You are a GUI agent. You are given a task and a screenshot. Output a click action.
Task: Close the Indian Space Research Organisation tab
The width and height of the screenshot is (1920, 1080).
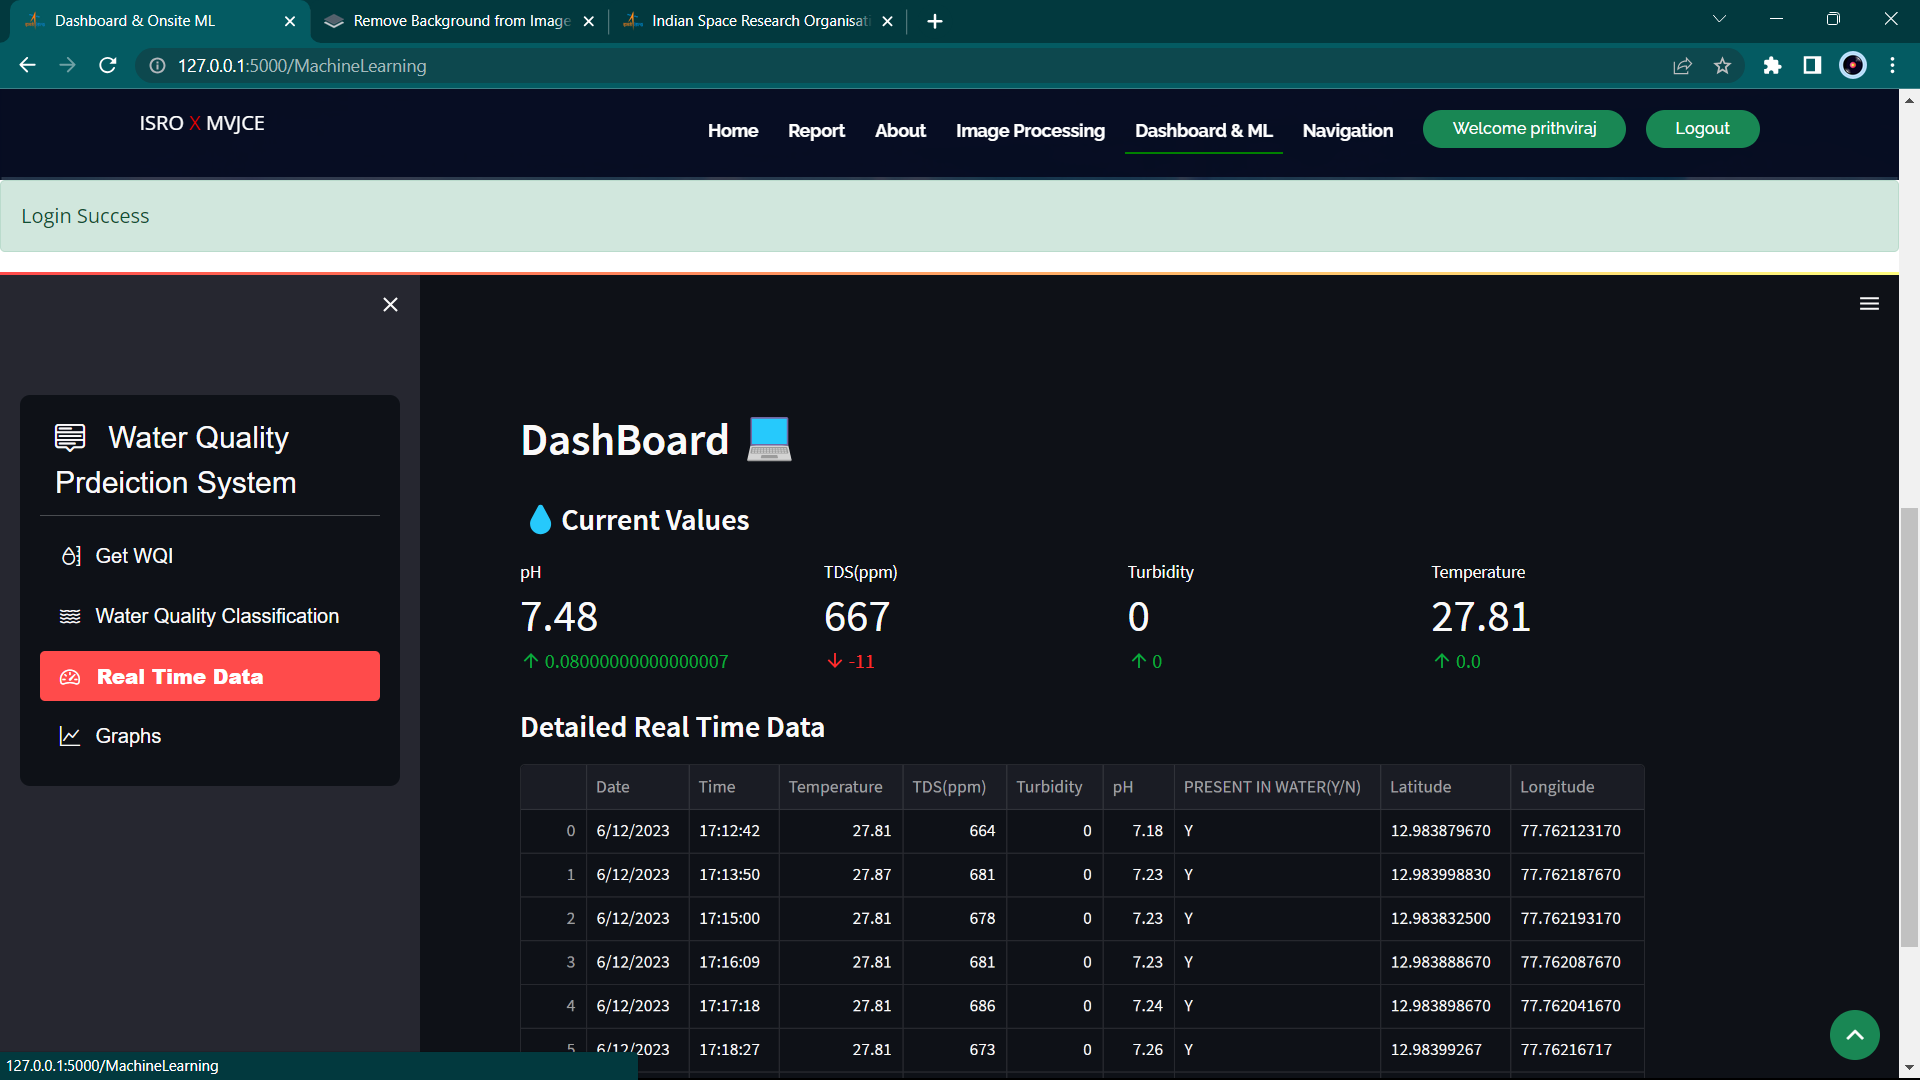[887, 21]
